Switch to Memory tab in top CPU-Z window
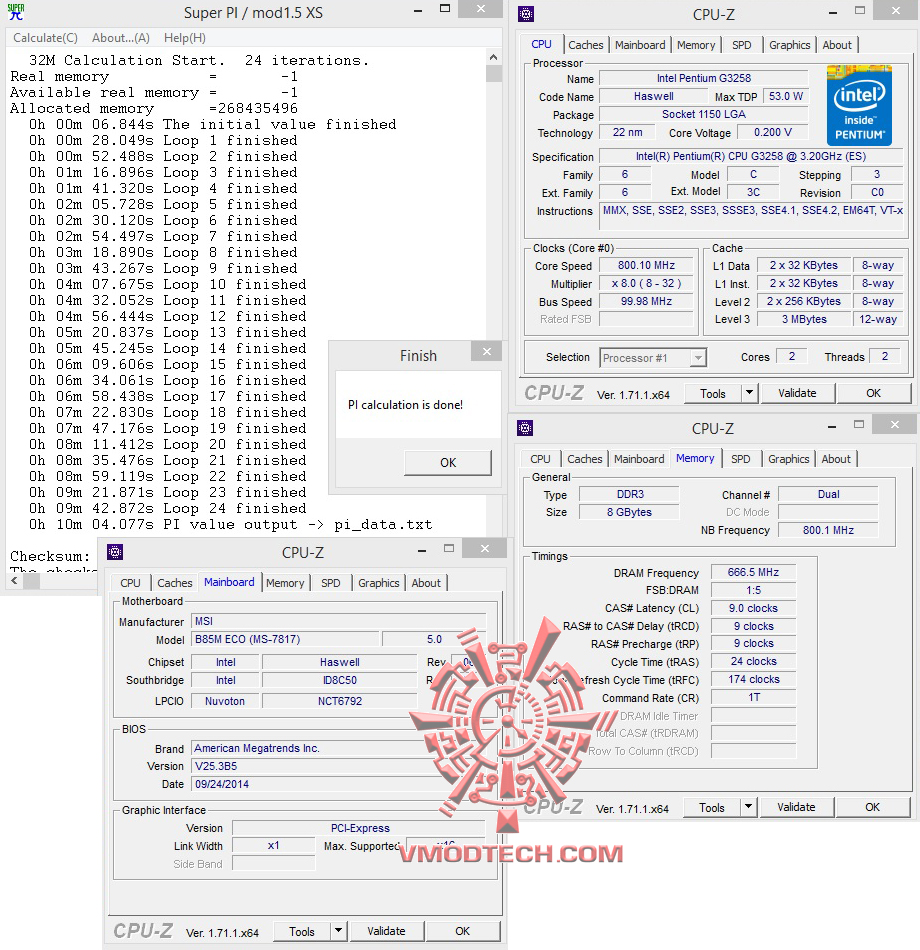Viewport: 920px width, 950px height. tap(696, 45)
